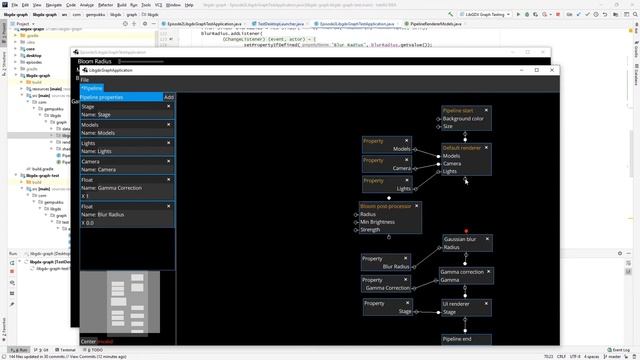Click the Gaussian blur red input connector

click(466, 231)
